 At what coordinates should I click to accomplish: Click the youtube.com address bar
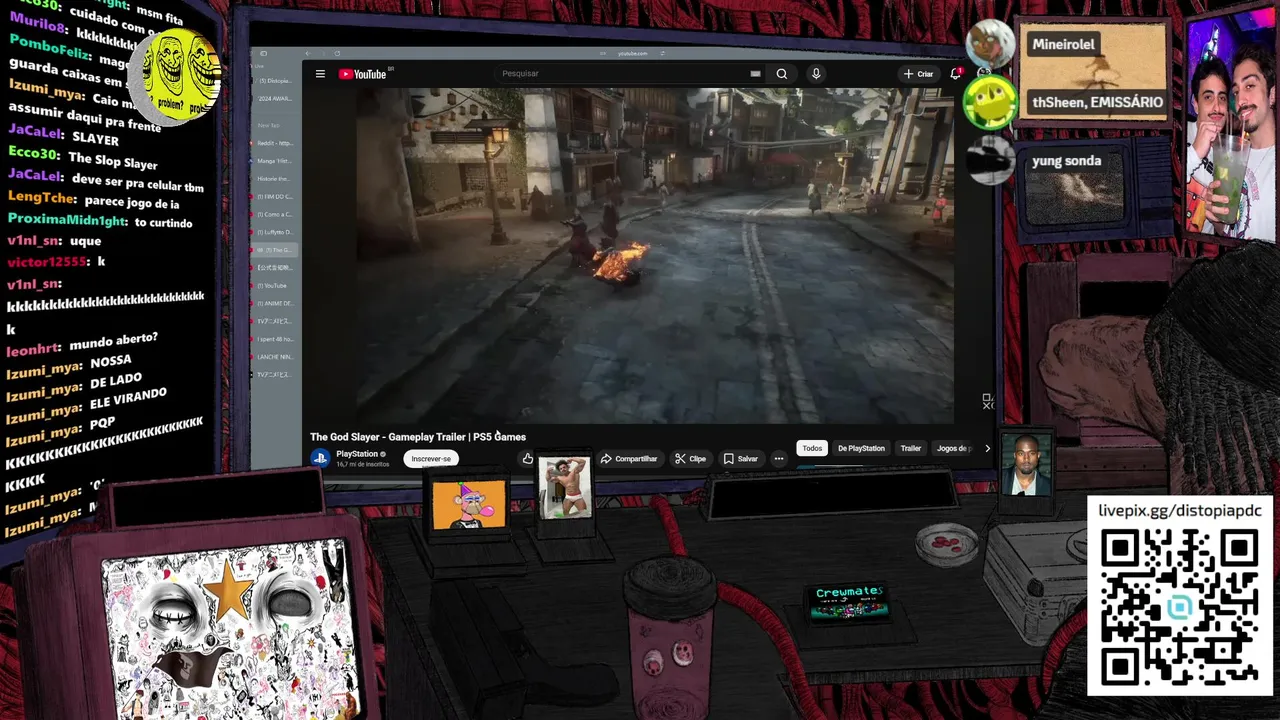(x=632, y=53)
